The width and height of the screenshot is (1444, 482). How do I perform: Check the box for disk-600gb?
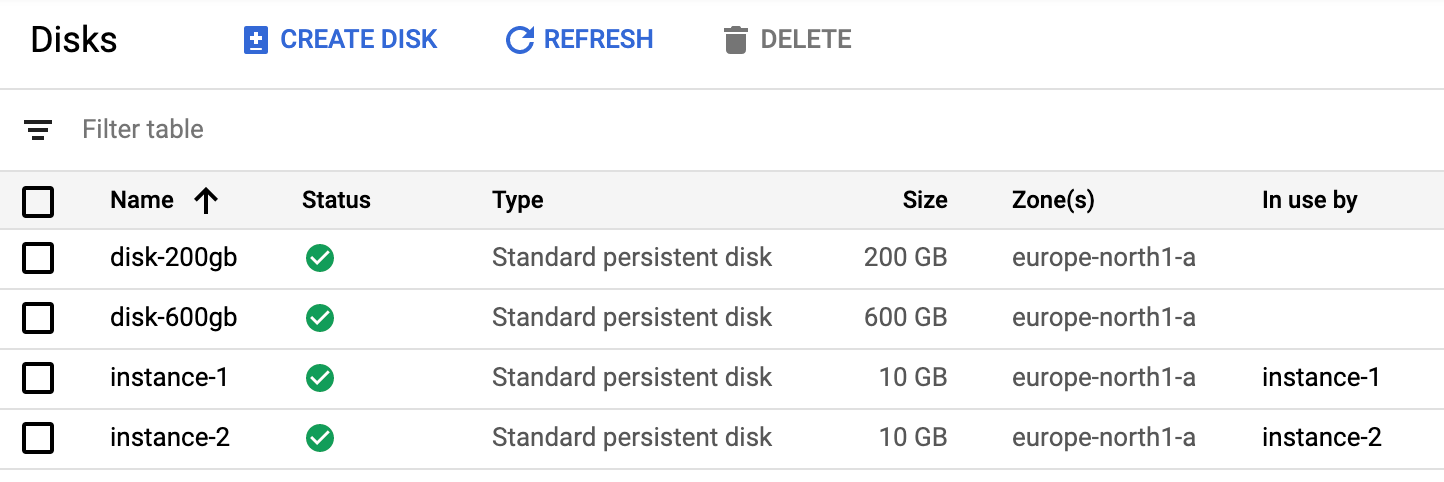(x=38, y=319)
